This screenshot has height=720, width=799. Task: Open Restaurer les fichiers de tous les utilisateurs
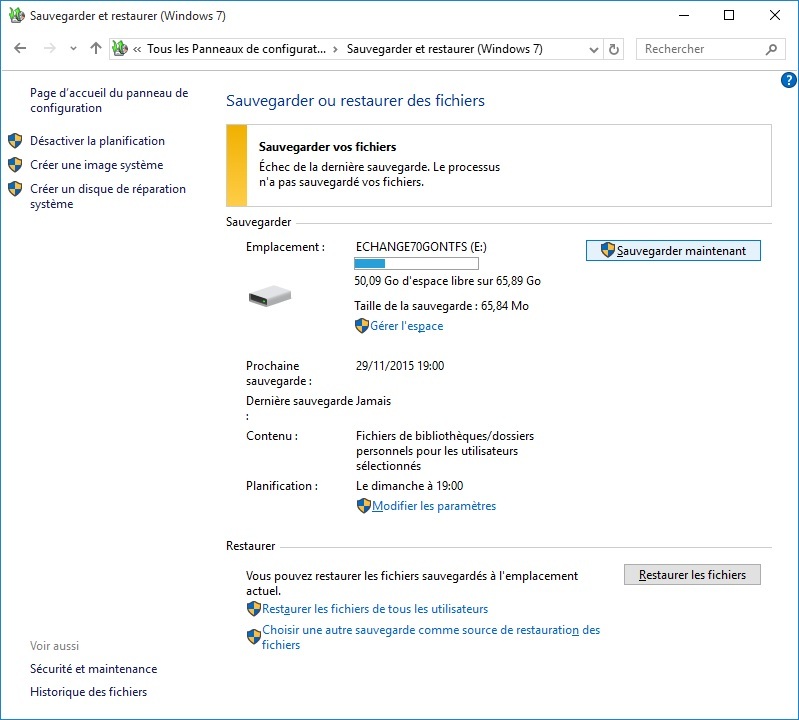pos(375,609)
